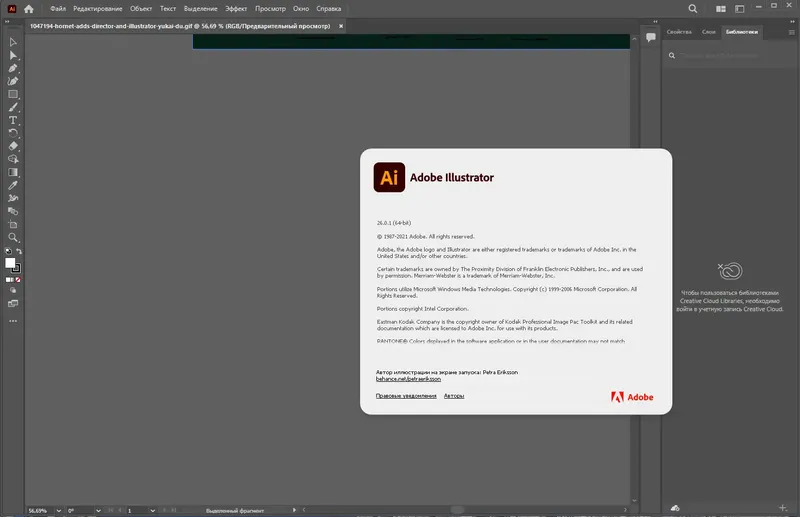Viewport: 800px width, 517px height.
Task: Select the Blend tool
Action: (13, 211)
